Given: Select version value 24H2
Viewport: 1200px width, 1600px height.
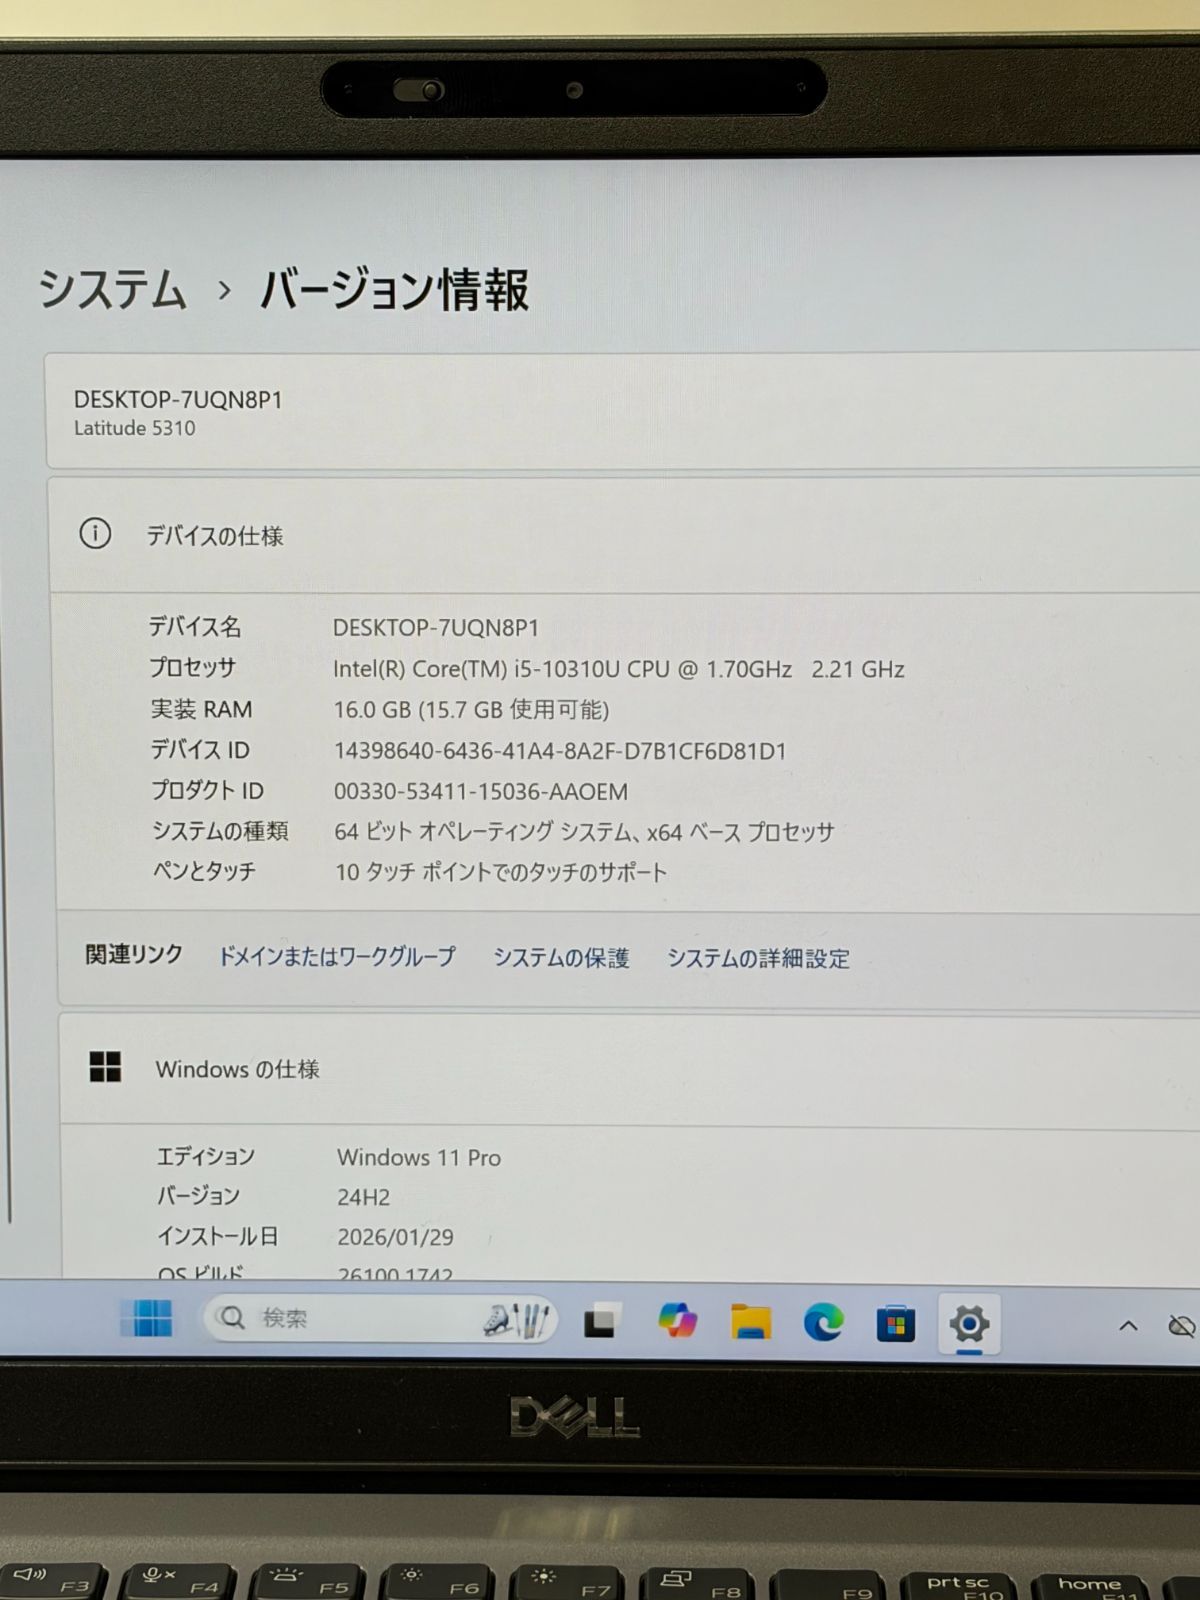Looking at the screenshot, I should [363, 1196].
